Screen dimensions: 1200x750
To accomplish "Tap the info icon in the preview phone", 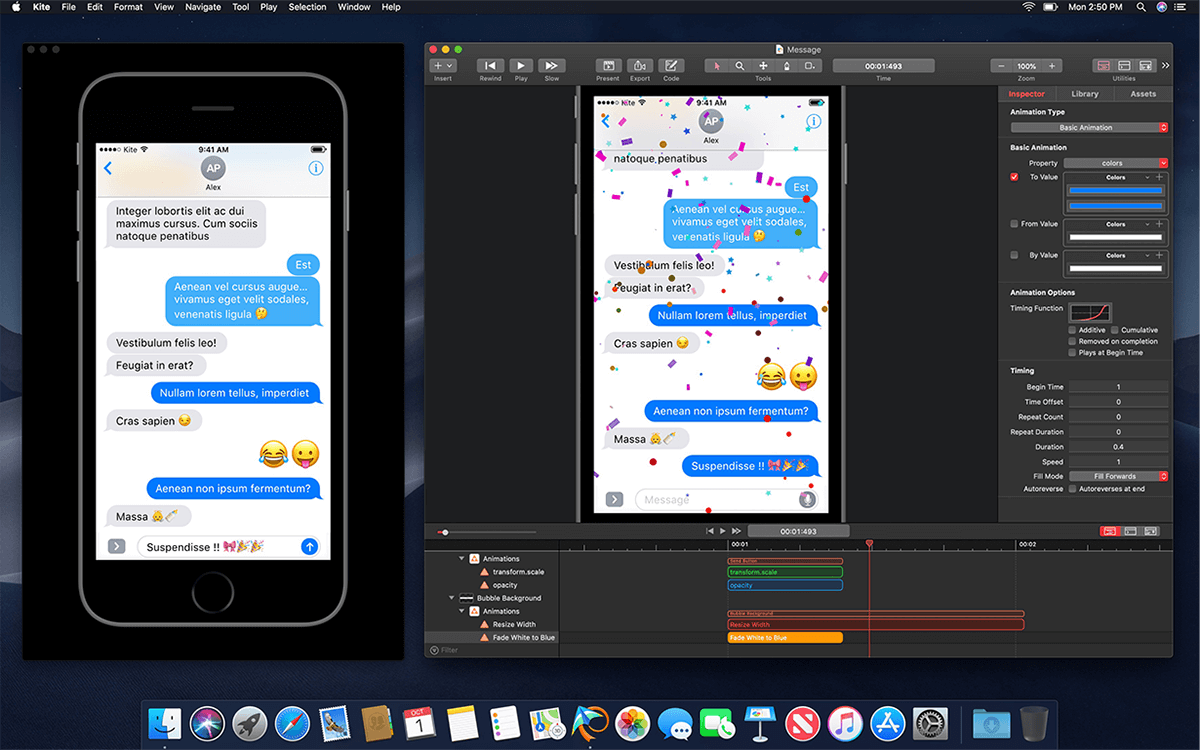I will (316, 168).
